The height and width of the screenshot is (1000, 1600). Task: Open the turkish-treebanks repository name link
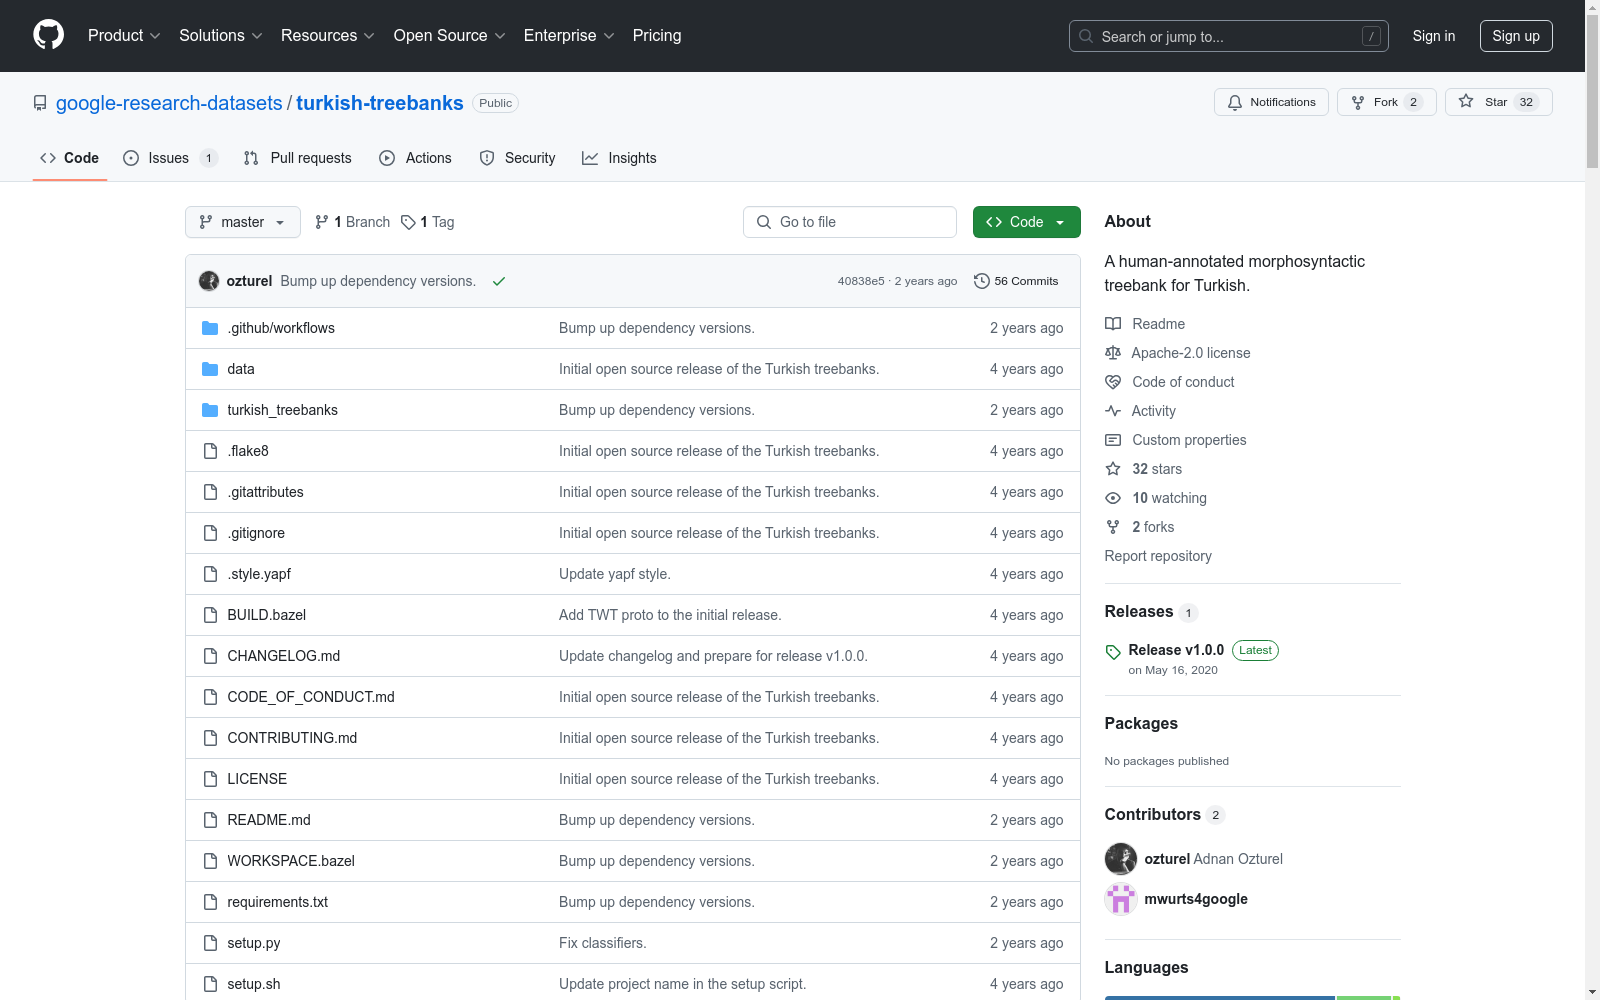tap(380, 103)
